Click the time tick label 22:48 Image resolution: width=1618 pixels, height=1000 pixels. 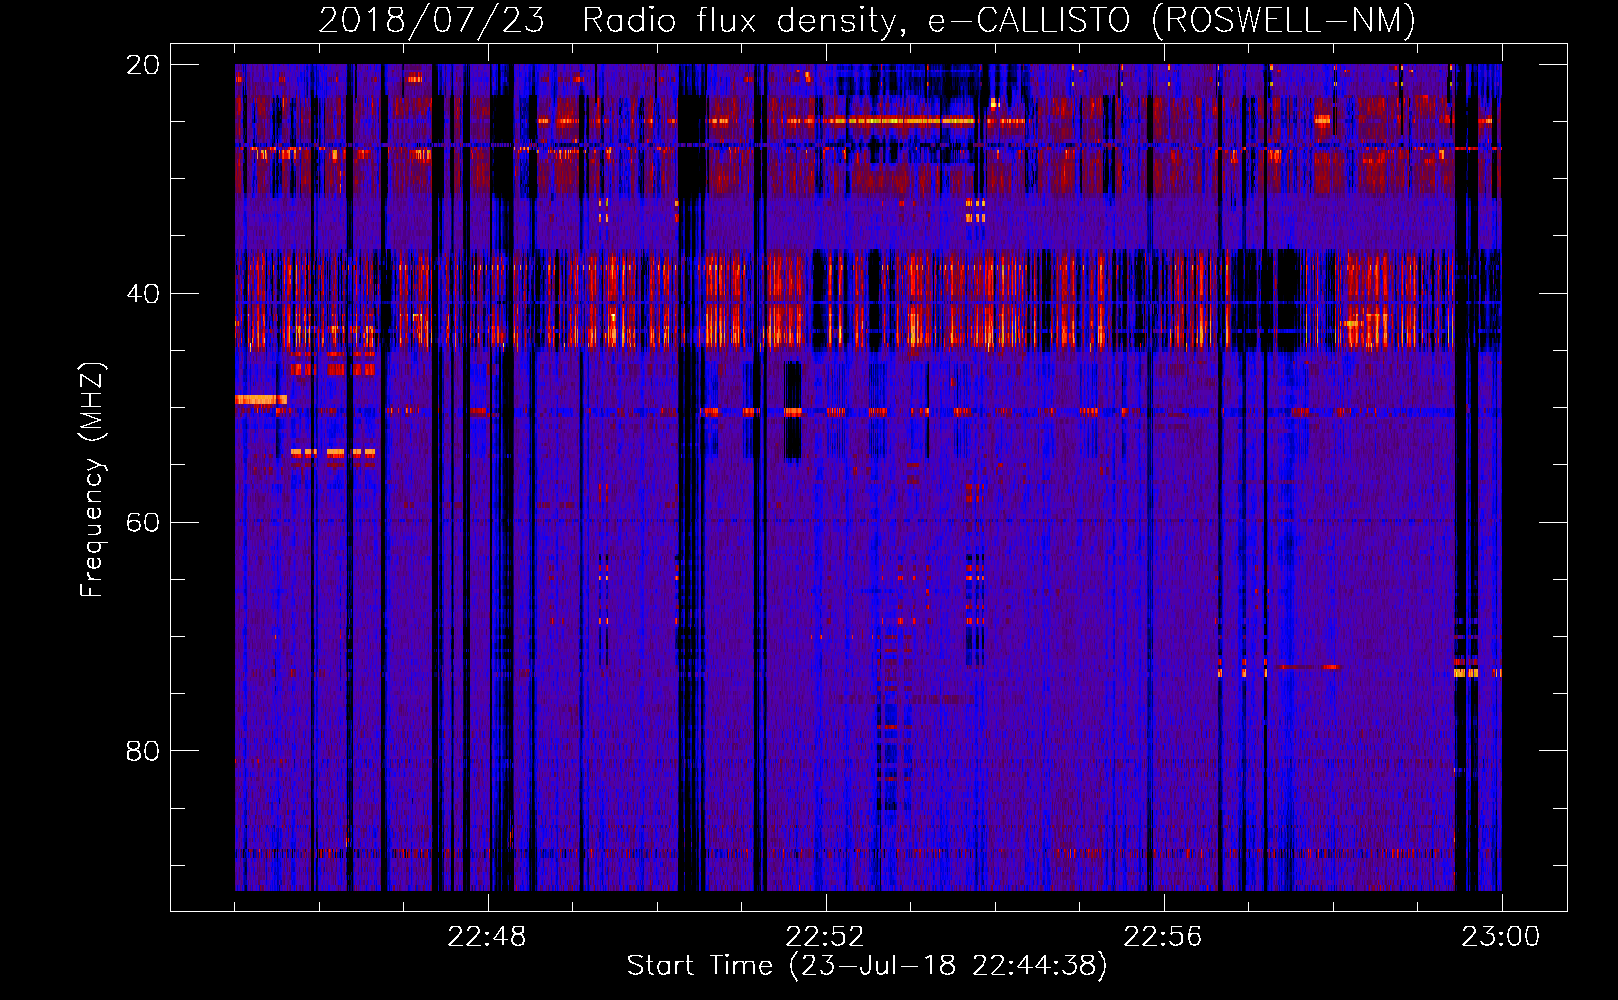tap(487, 937)
